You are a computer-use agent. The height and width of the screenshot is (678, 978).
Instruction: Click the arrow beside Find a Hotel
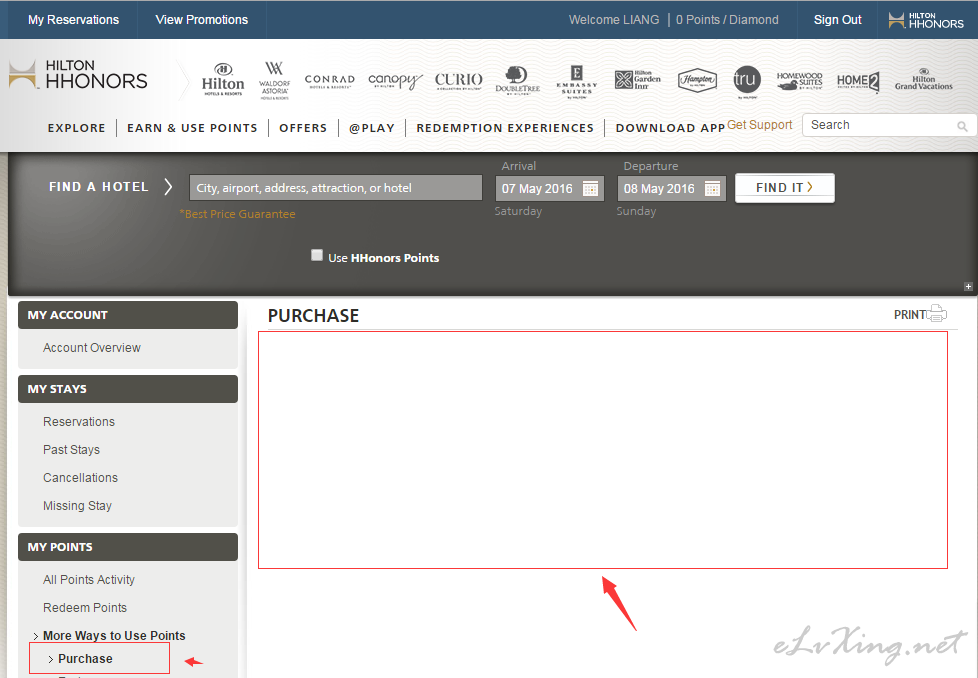click(168, 186)
